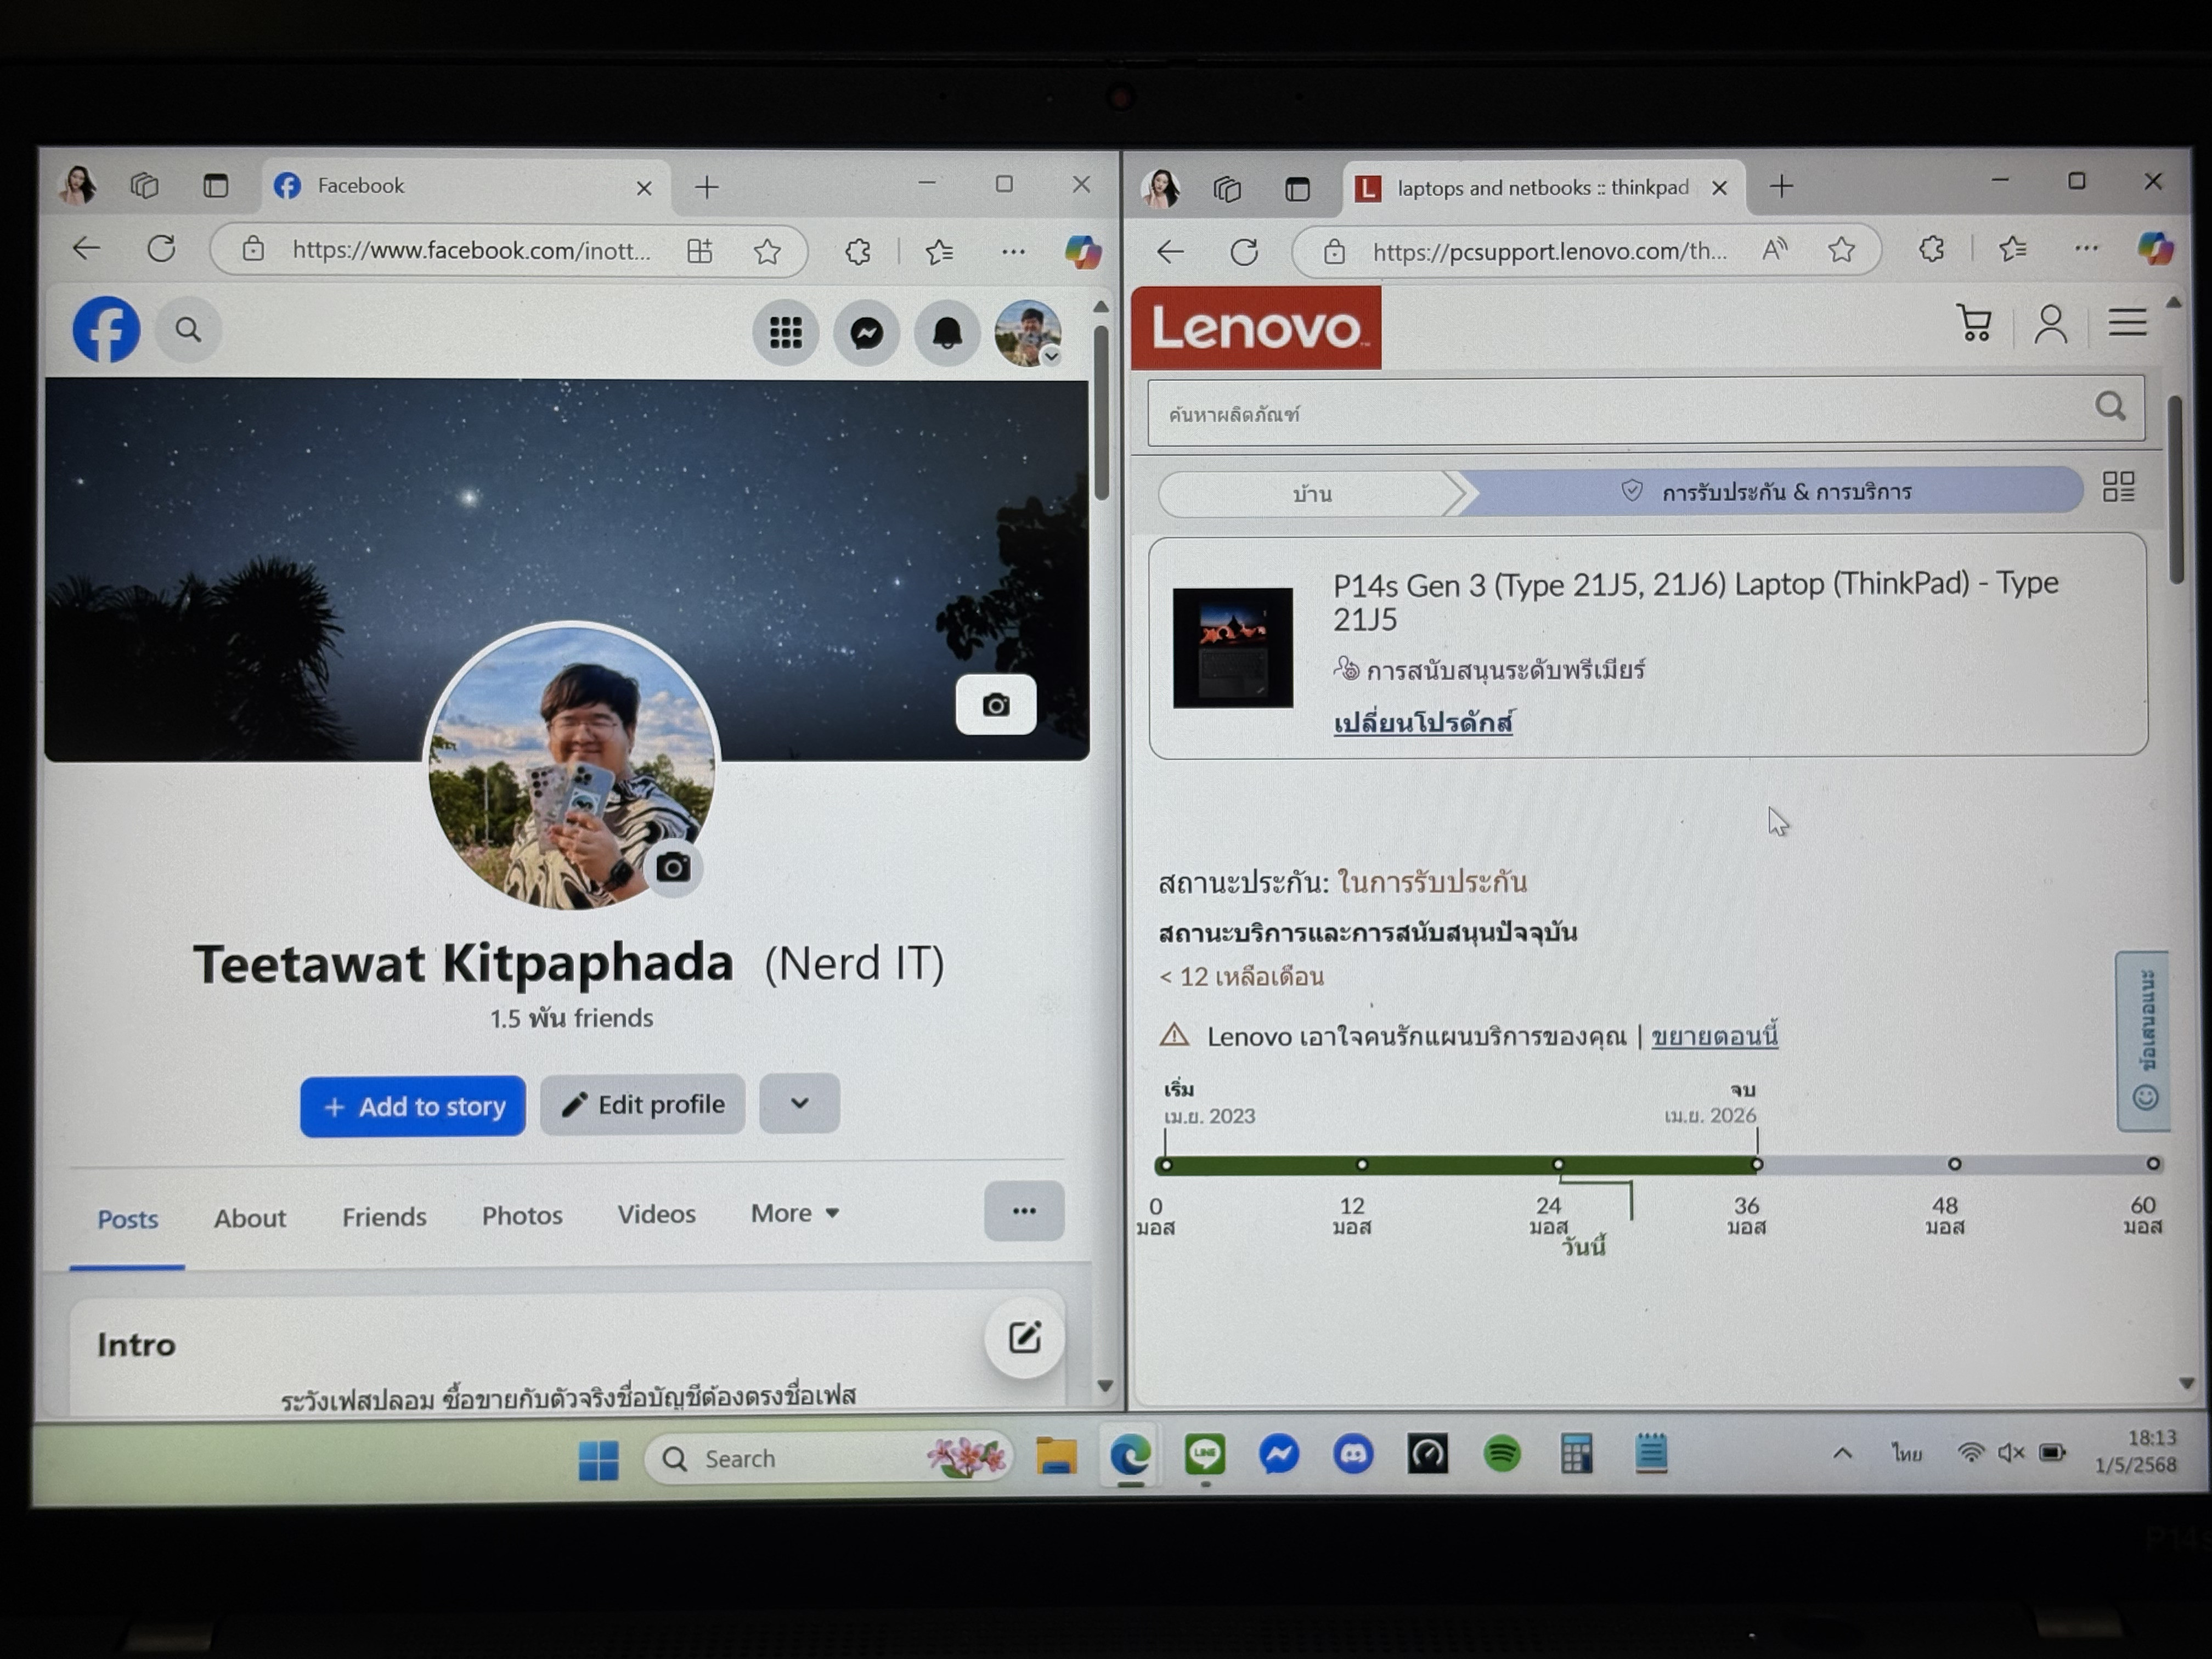Click Windows Start button
This screenshot has width=2212, height=1659.
[x=598, y=1460]
